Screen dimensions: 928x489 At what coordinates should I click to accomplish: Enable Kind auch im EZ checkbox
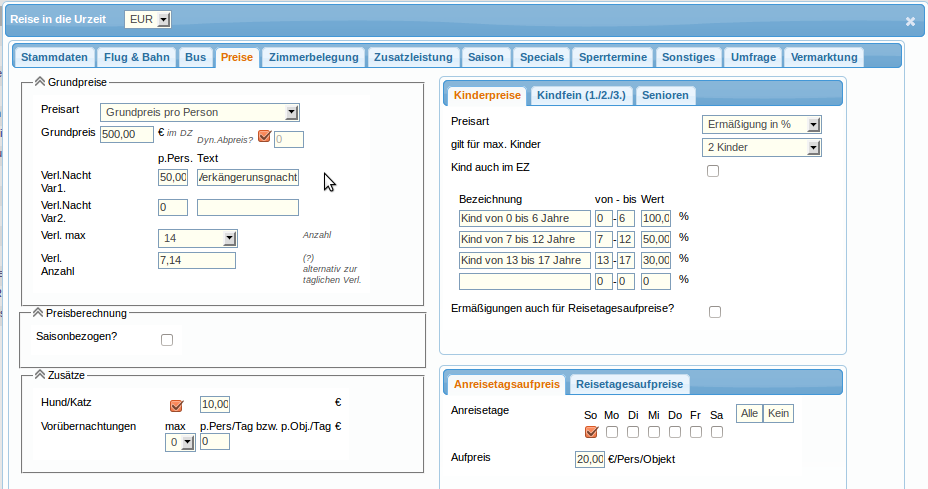713,171
